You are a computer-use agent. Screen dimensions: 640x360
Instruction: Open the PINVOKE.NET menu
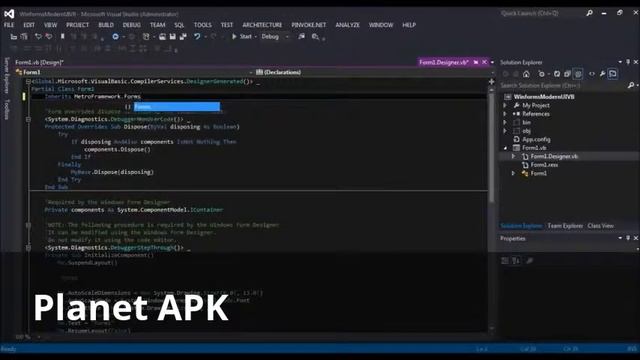[309, 25]
